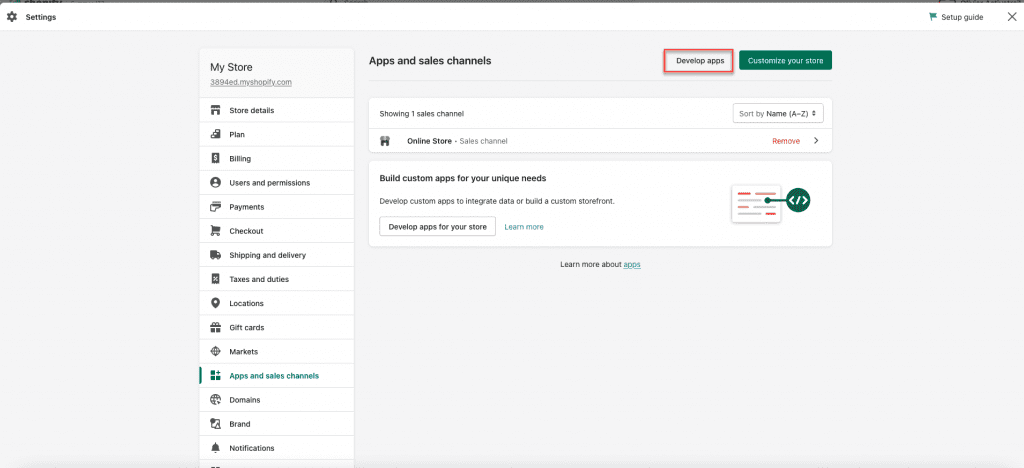Open the Setup guide
Screen dimensions: 1024x468
click(x=956, y=17)
